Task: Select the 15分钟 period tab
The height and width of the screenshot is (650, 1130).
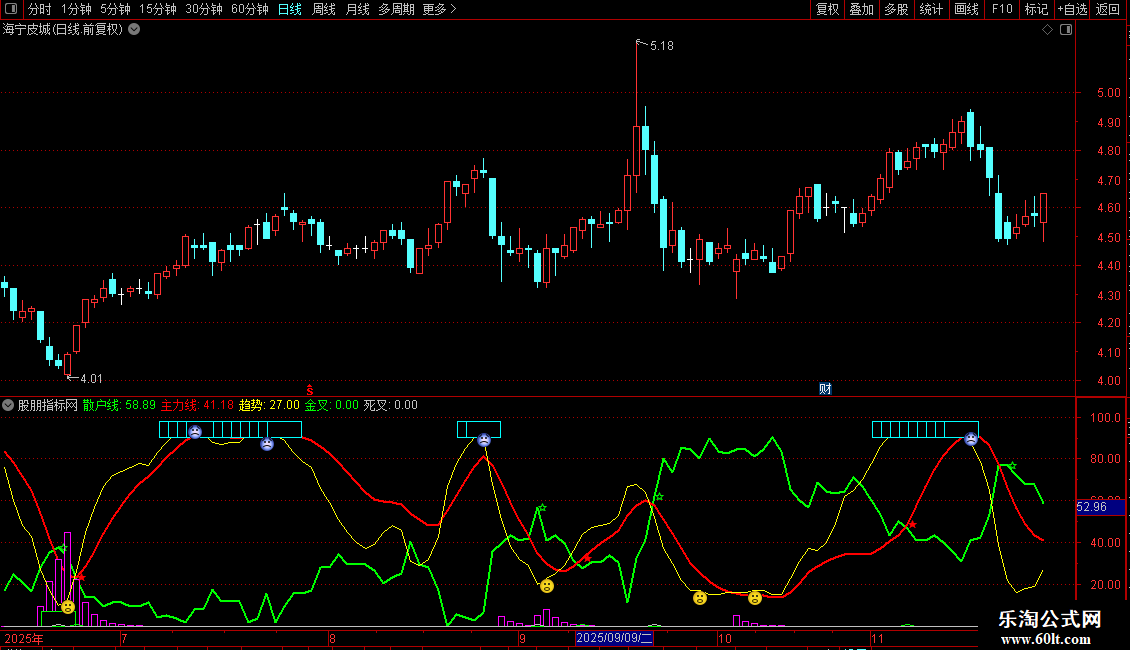Action: (158, 9)
